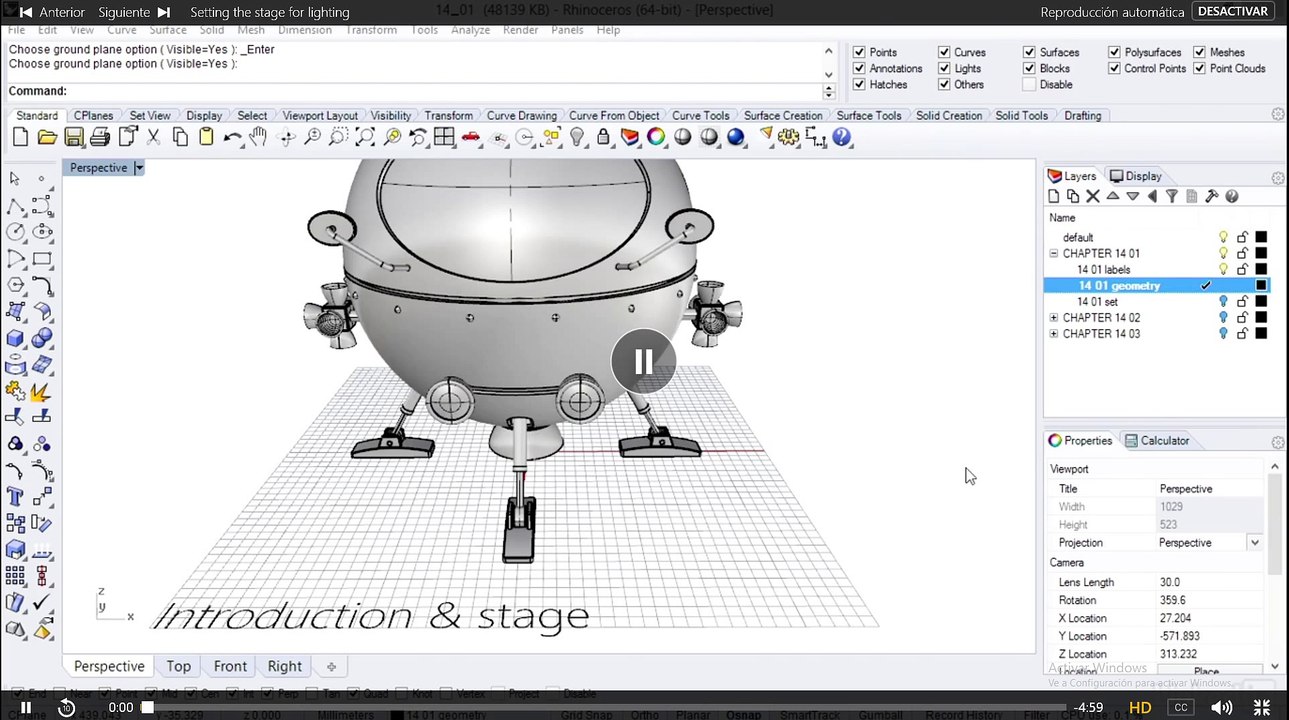Open a file with the folder icon
The image size is (1289, 720).
(x=47, y=137)
